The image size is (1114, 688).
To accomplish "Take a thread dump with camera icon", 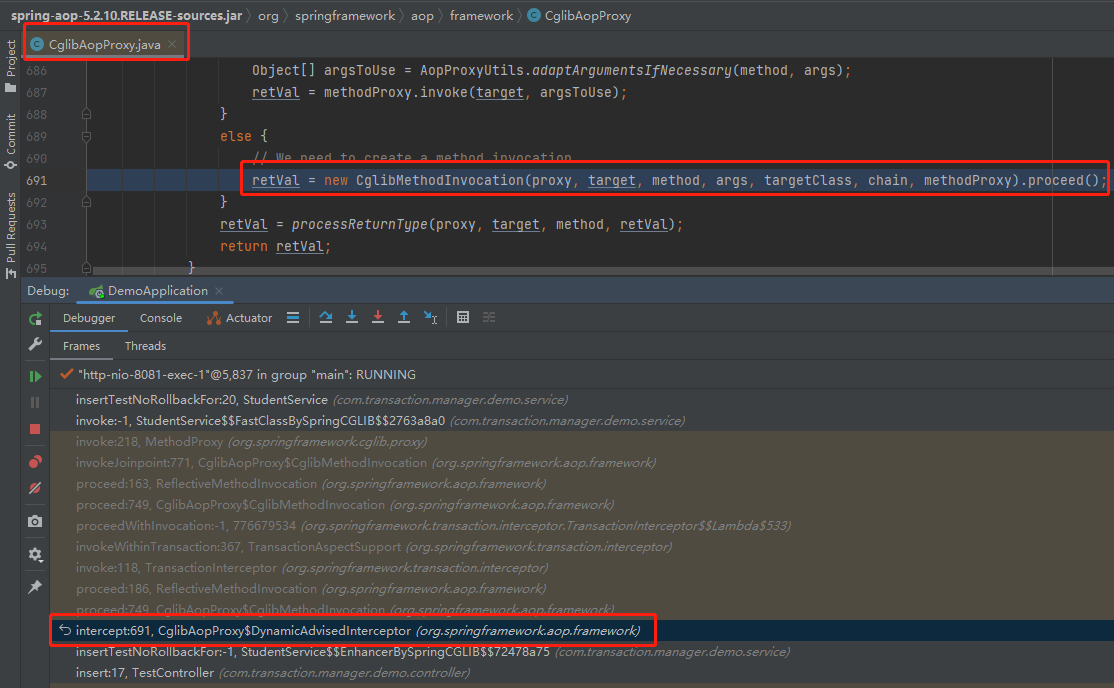I will click(35, 522).
